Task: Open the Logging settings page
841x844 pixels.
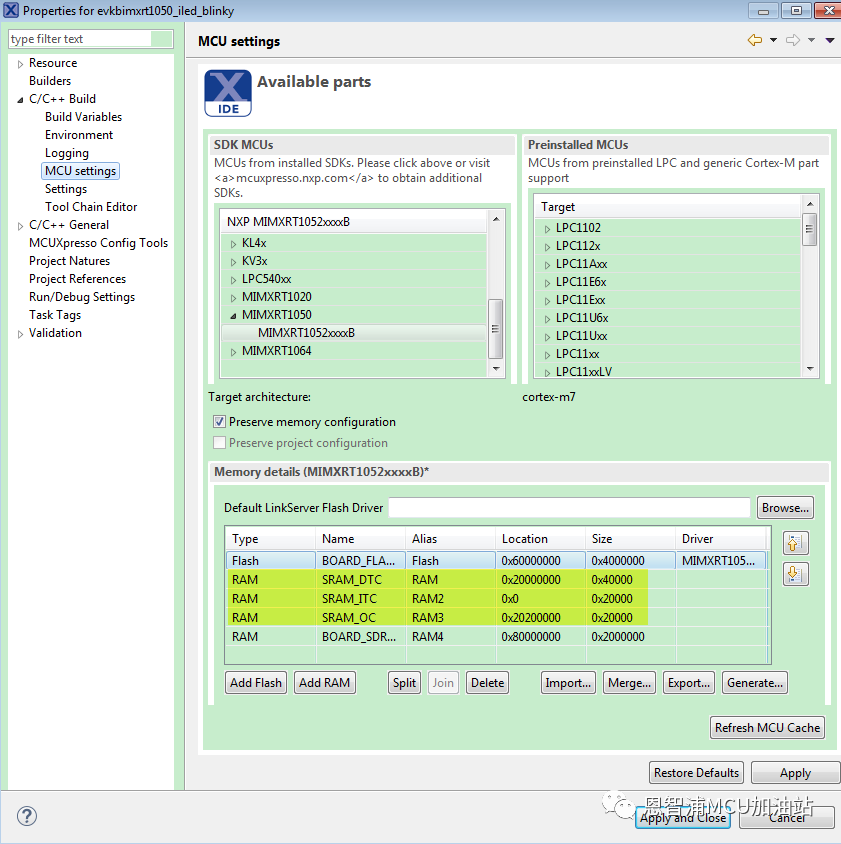Action: point(67,153)
